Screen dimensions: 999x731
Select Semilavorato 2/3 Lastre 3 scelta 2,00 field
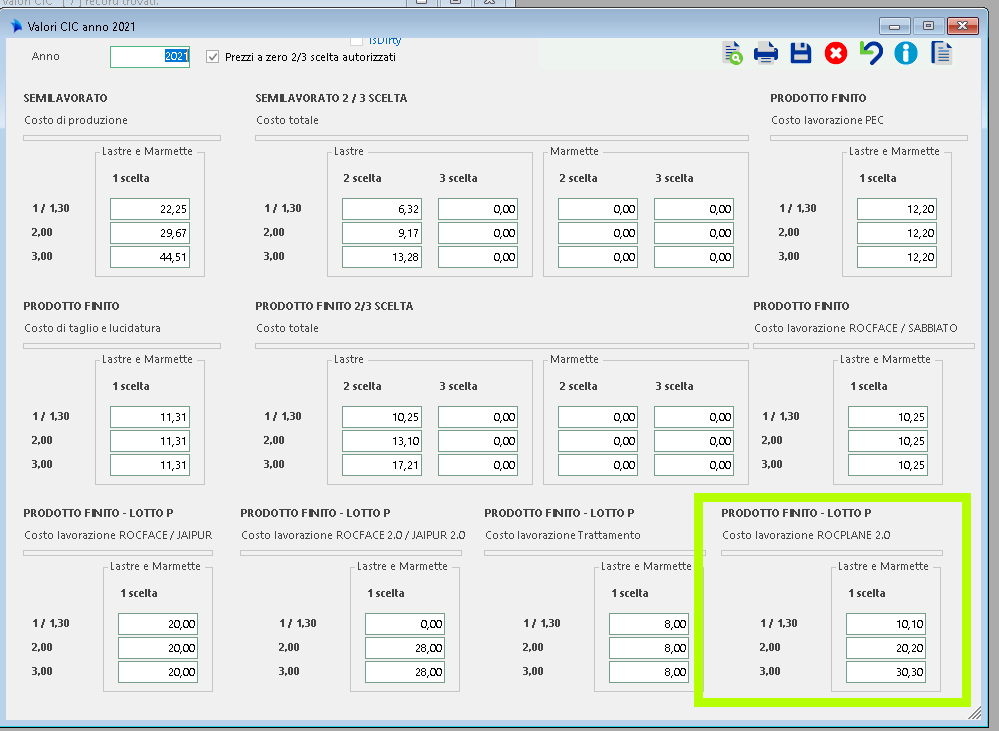point(478,233)
